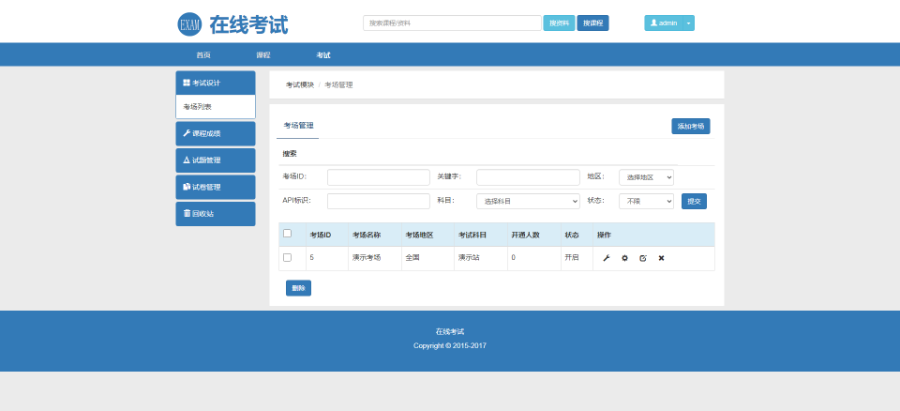Go to 课程 in the navigation bar
The width and height of the screenshot is (900, 411).
(x=263, y=55)
